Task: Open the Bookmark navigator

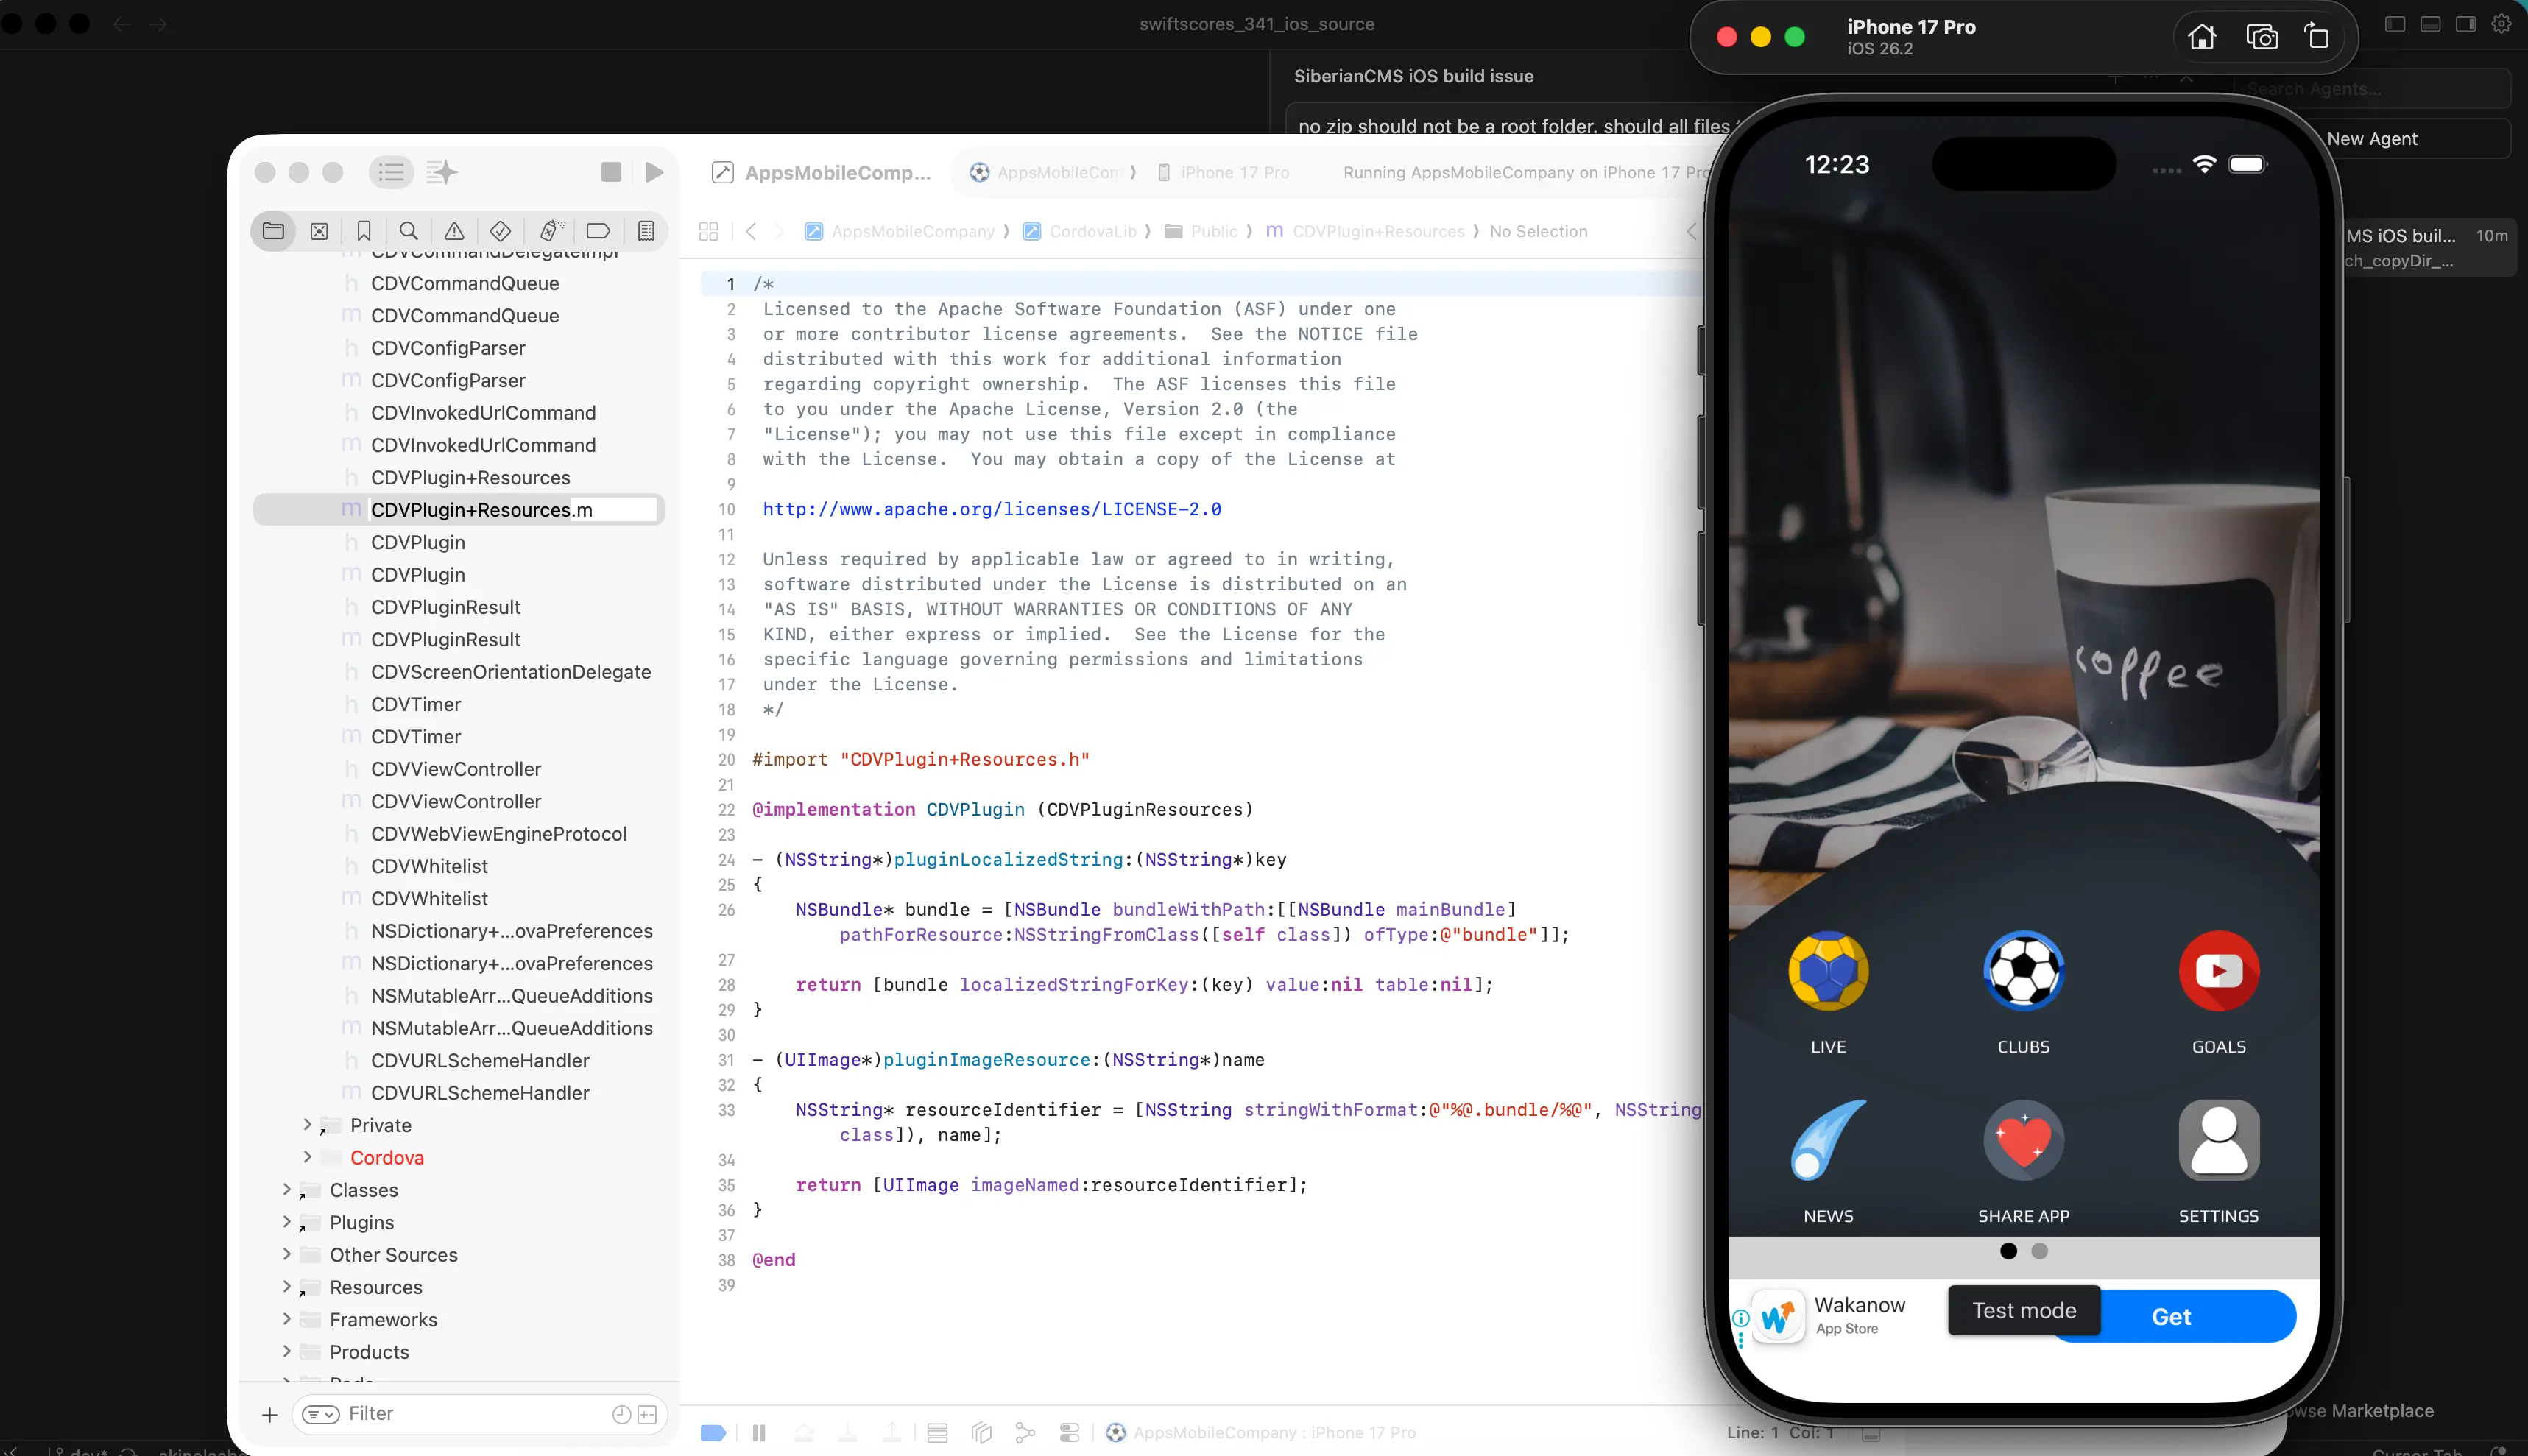Action: click(364, 231)
